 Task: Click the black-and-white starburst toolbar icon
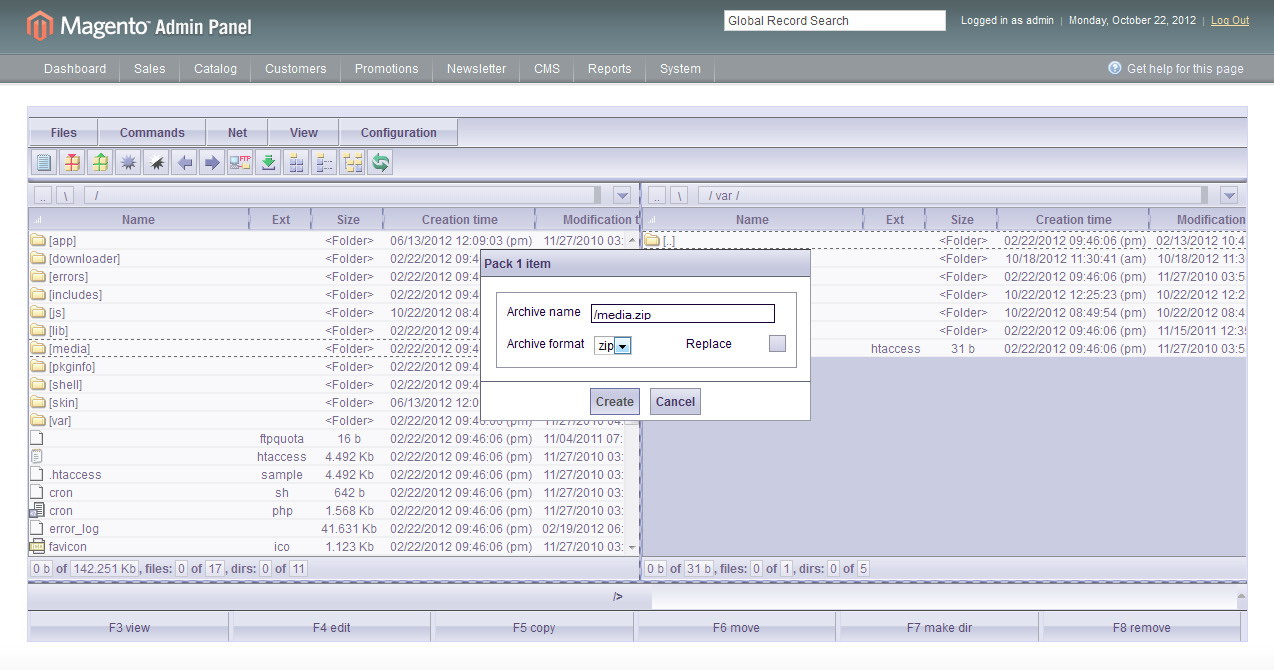coord(156,162)
